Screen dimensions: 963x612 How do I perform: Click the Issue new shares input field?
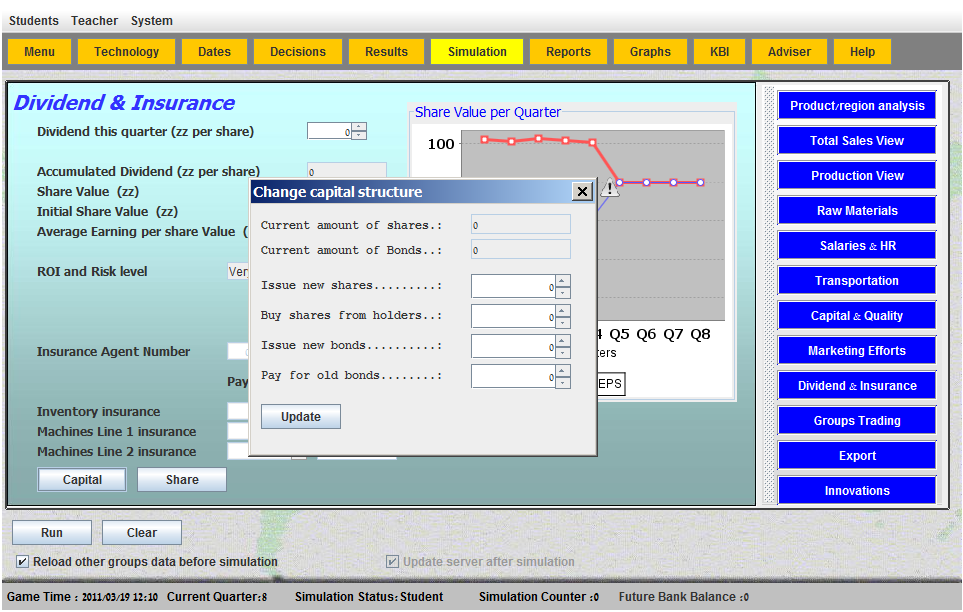click(x=512, y=287)
